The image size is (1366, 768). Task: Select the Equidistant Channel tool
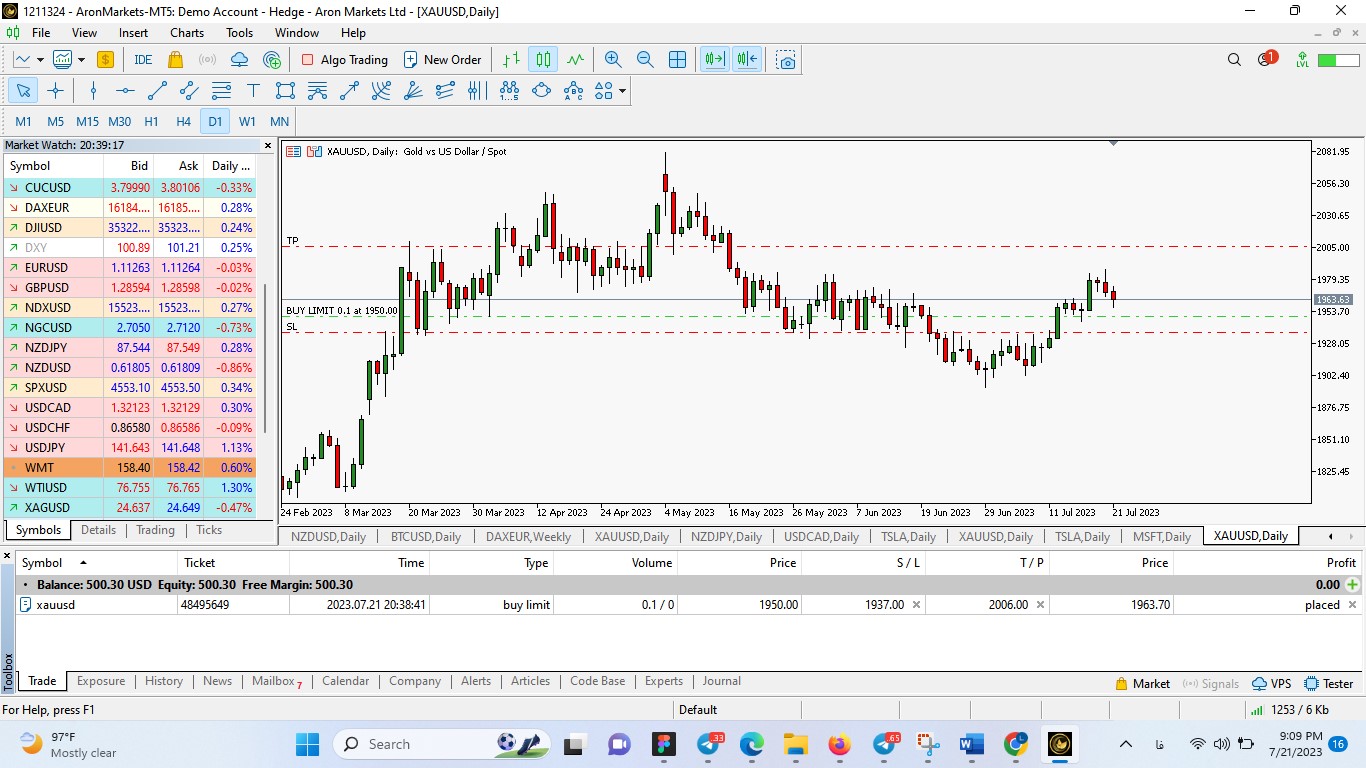pos(189,91)
